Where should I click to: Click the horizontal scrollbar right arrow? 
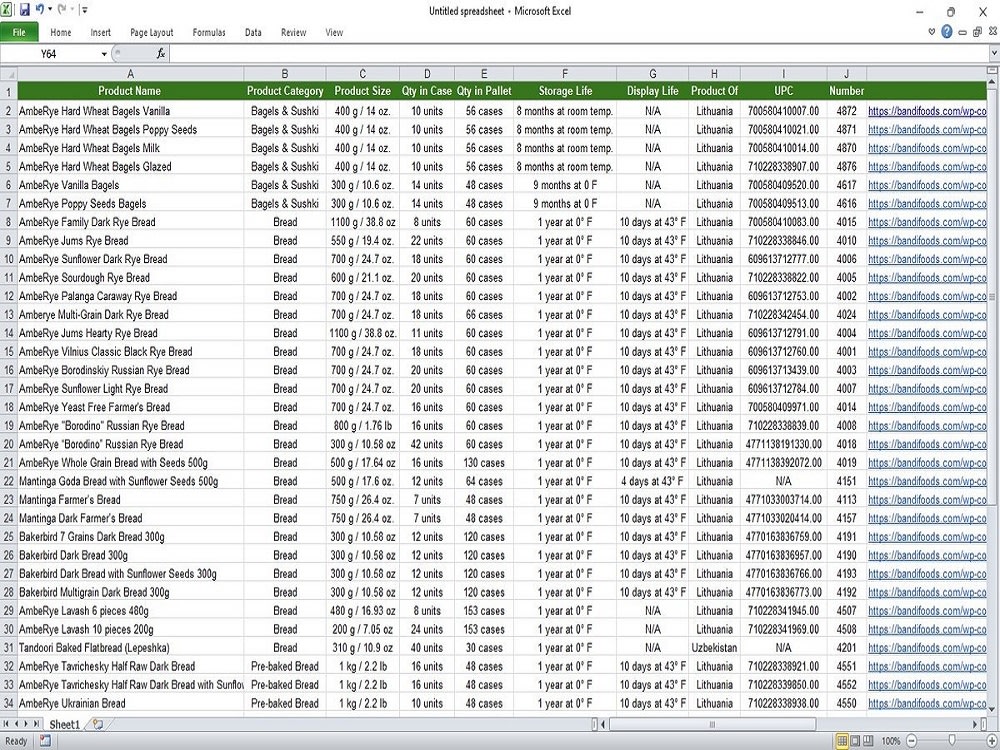975,724
